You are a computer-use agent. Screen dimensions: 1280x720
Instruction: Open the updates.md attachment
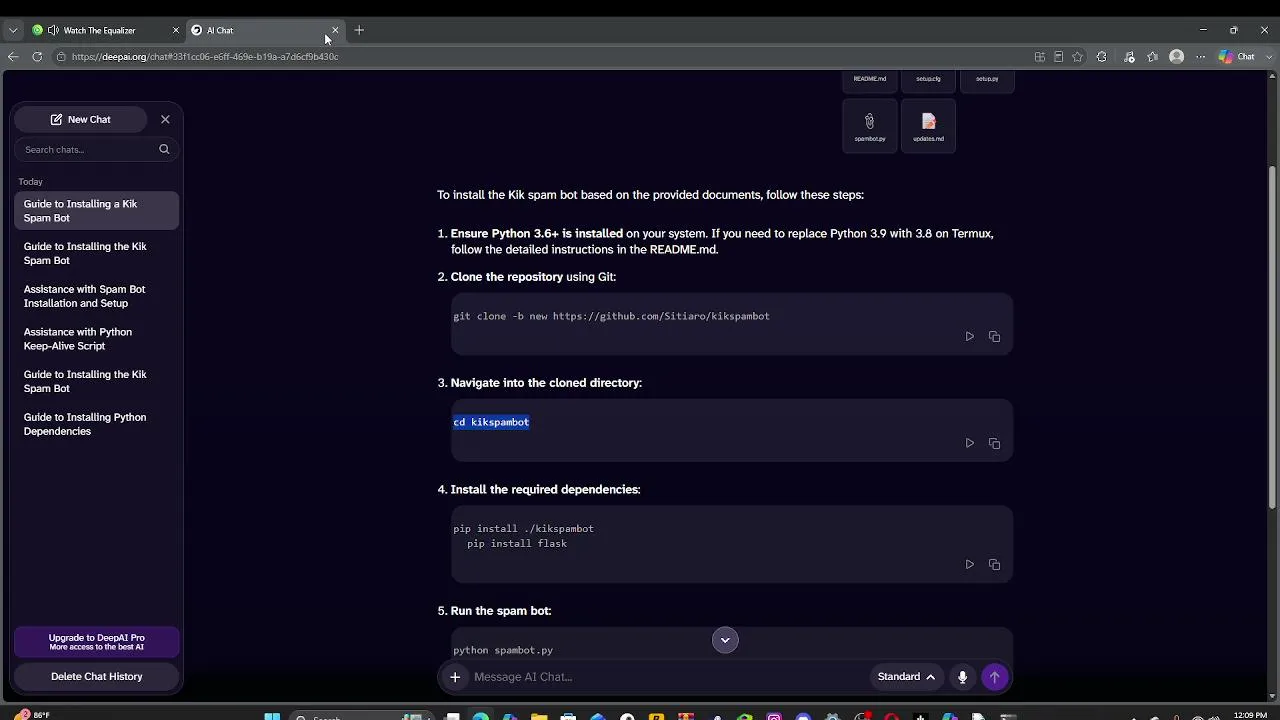[928, 127]
